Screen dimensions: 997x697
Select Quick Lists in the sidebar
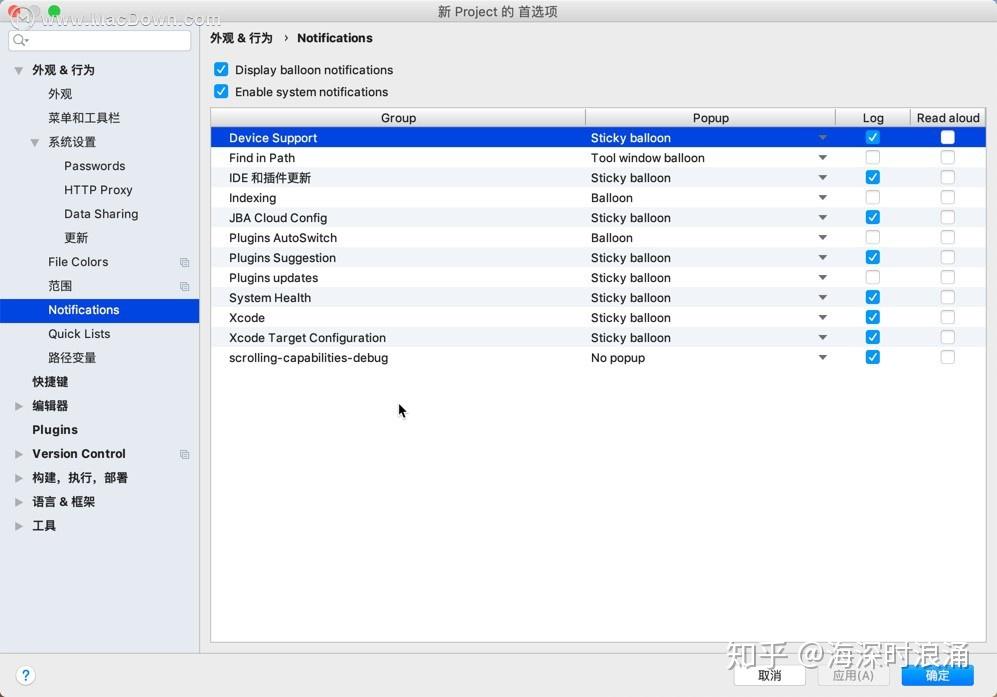click(79, 334)
